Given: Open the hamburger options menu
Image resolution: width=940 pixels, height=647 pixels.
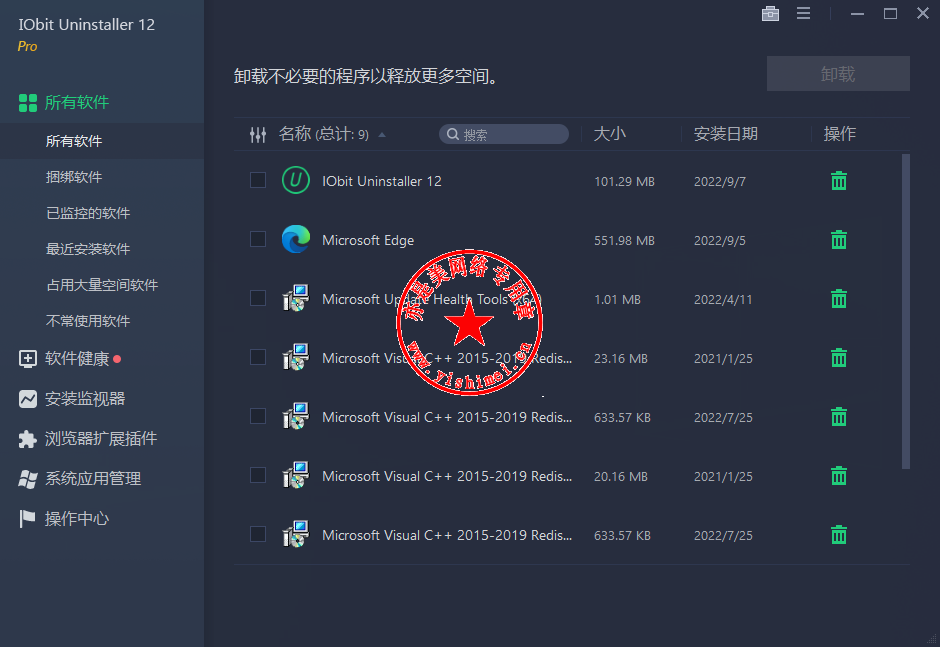Looking at the screenshot, I should pyautogui.click(x=803, y=13).
